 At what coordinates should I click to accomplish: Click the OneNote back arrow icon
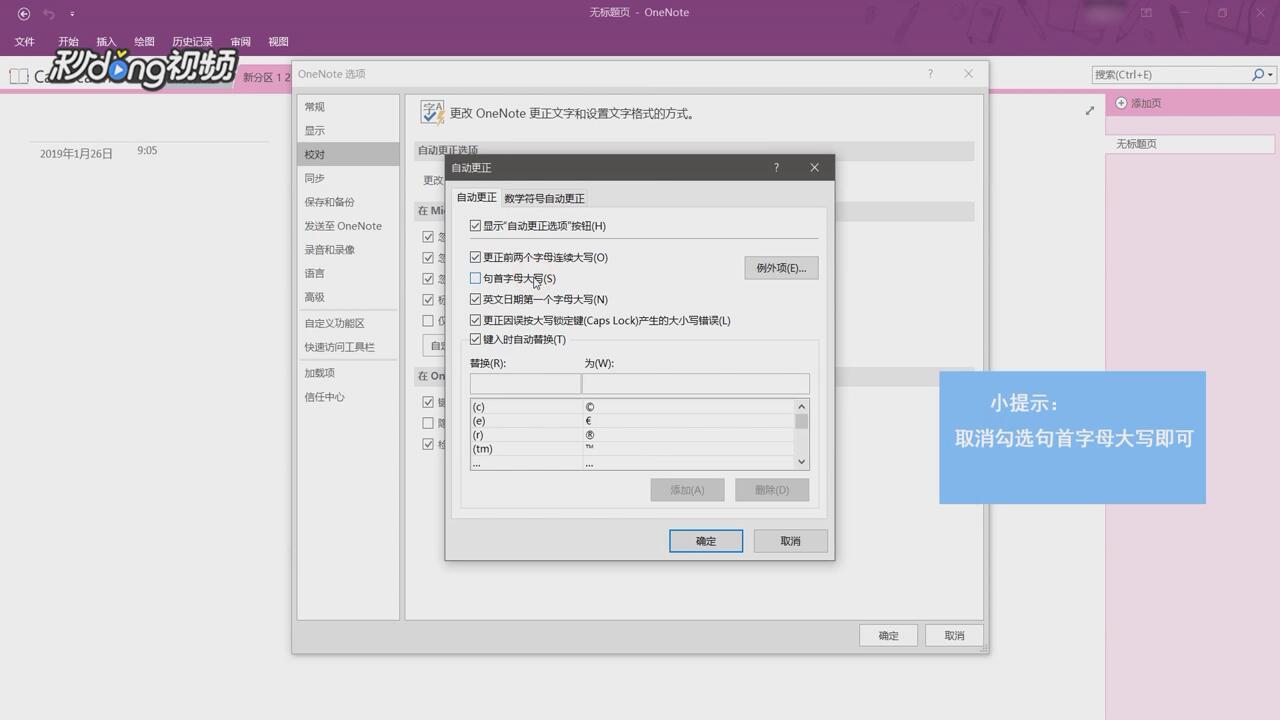24,13
